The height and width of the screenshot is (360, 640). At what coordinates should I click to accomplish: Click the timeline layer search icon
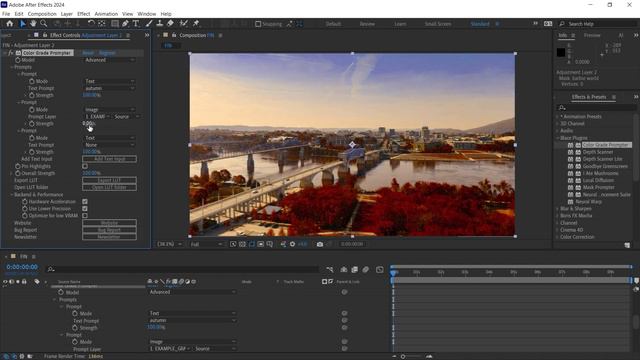tap(51, 269)
